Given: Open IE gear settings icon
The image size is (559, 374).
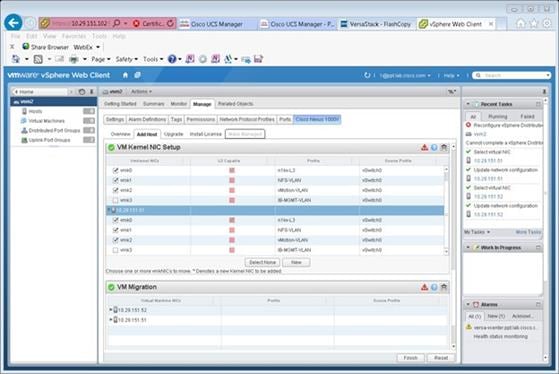Looking at the screenshot, I should [547, 24].
